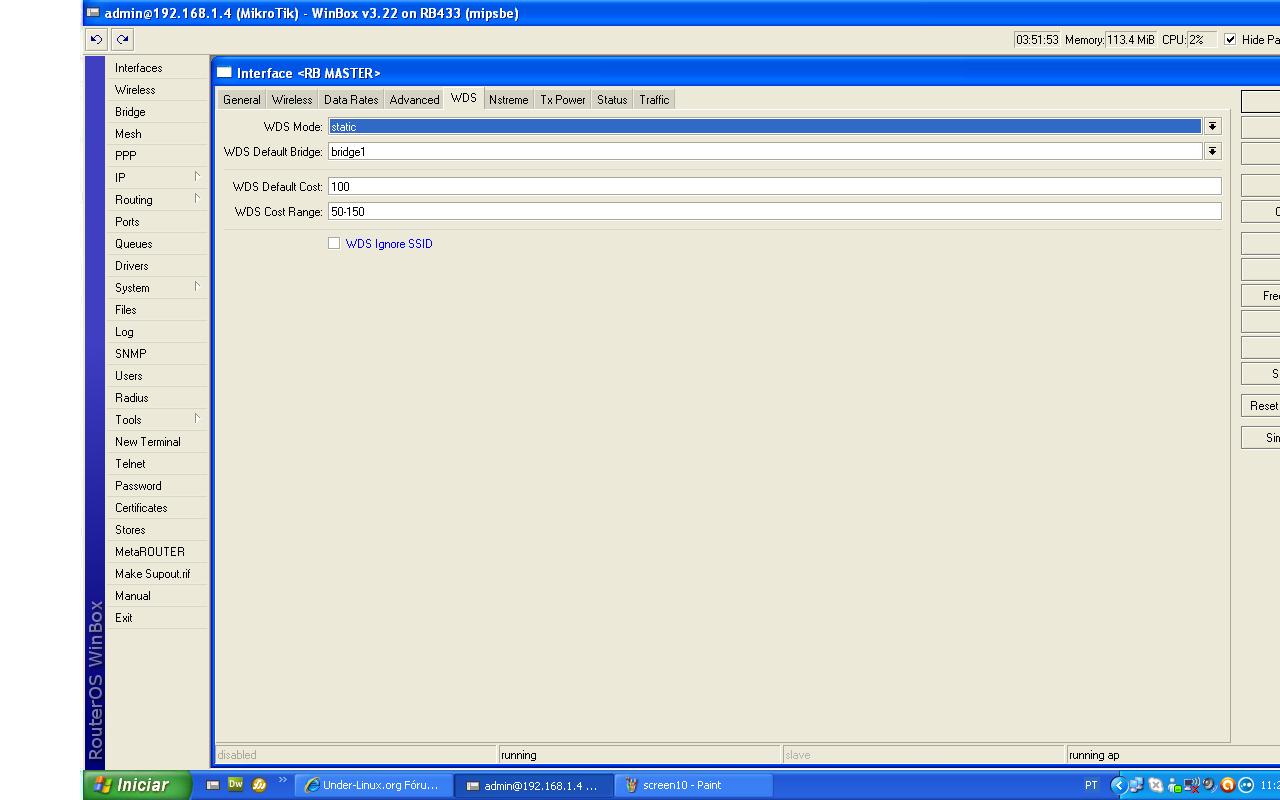Click the WDS Cost Range field
This screenshot has width=1280, height=800.
[x=775, y=212]
